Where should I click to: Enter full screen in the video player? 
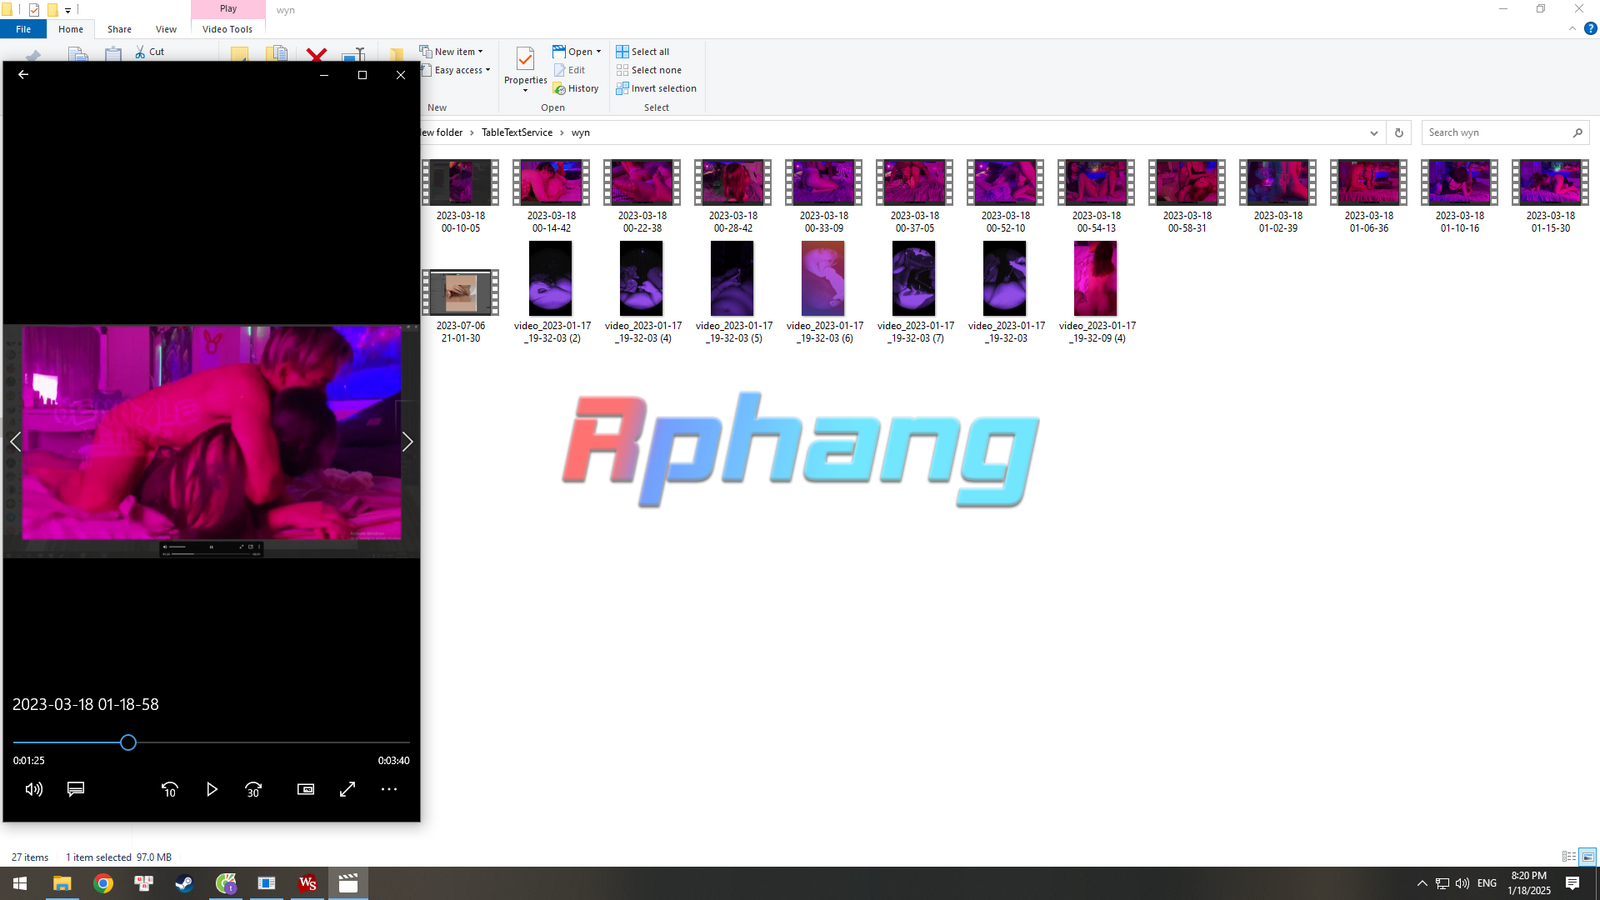(x=347, y=789)
